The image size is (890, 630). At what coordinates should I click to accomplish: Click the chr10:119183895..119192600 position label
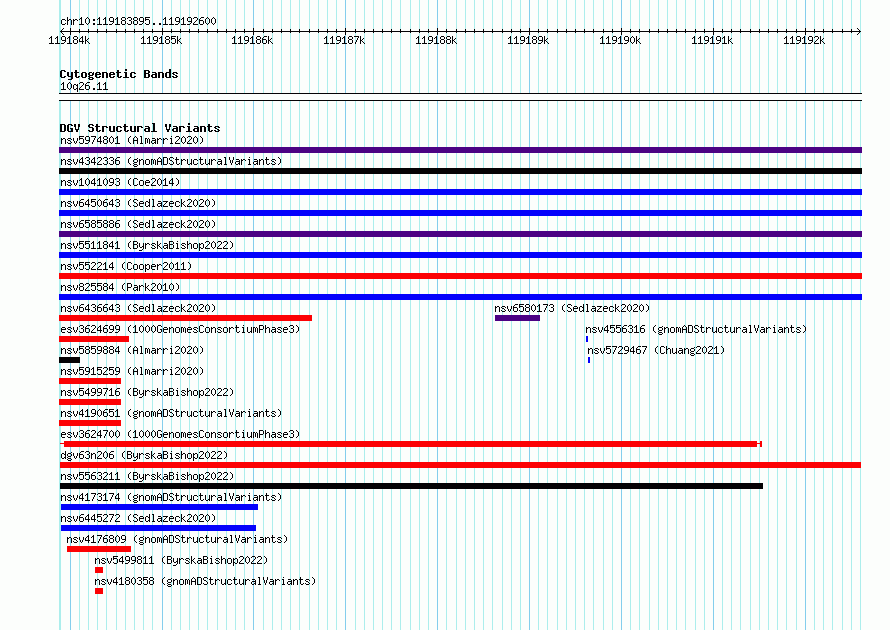[138, 22]
